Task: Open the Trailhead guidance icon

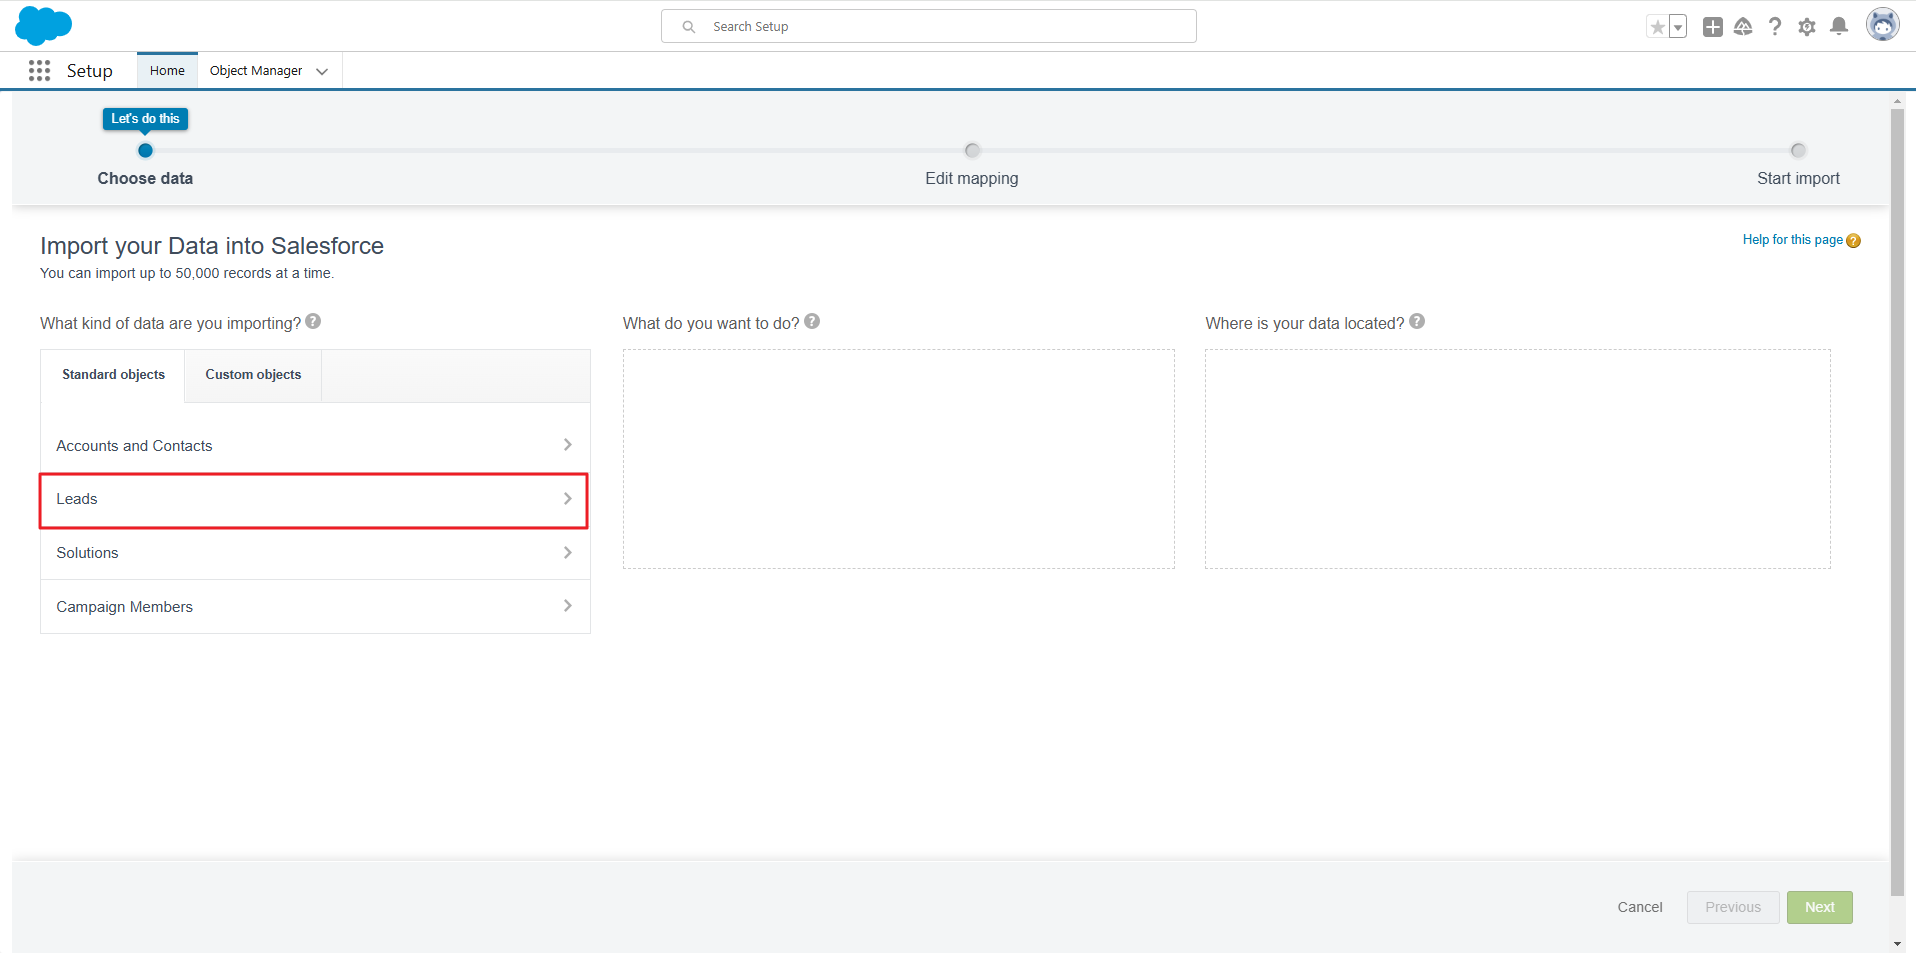Action: coord(1743,27)
